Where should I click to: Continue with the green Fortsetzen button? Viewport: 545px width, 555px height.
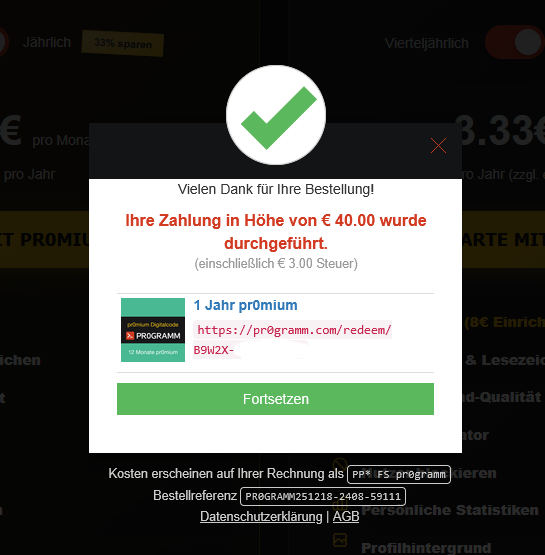pos(275,399)
